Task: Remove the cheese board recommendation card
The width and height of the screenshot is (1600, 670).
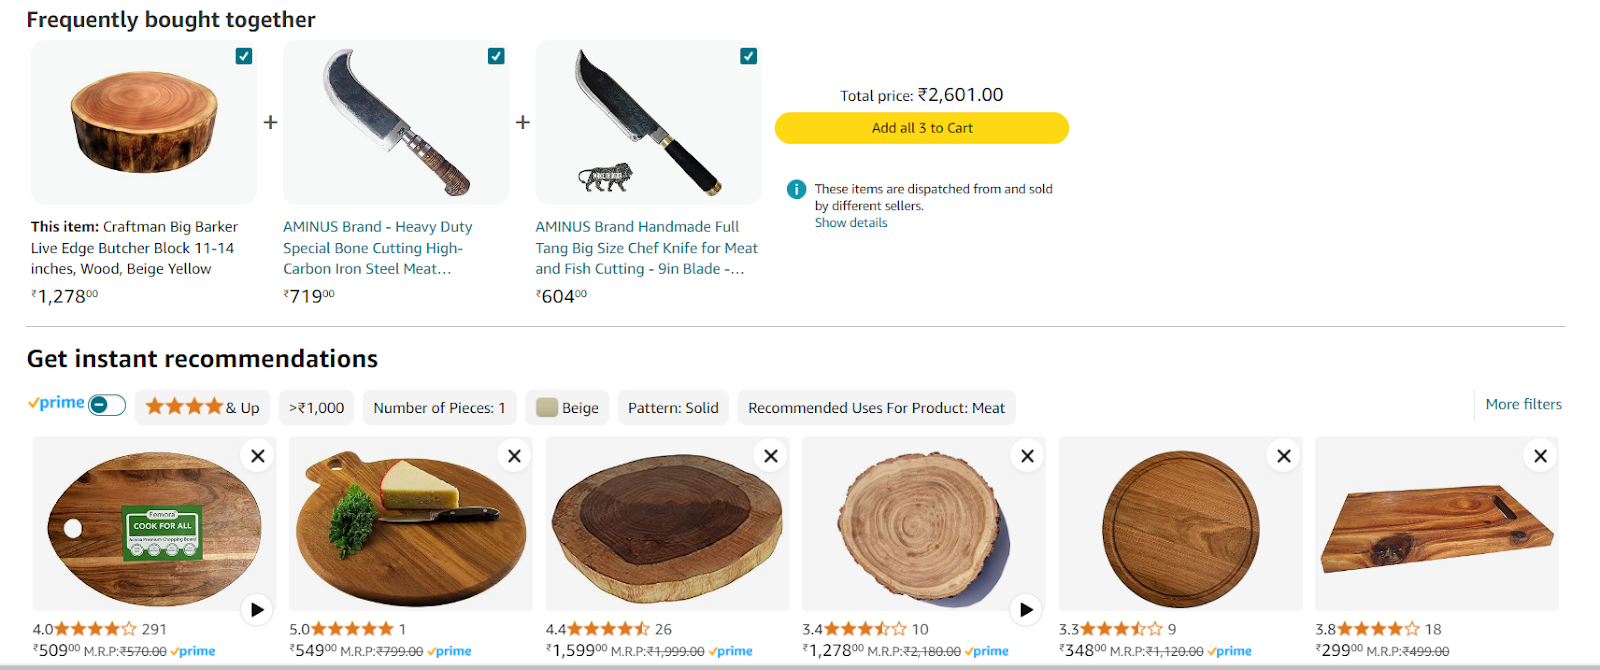Action: [x=514, y=456]
